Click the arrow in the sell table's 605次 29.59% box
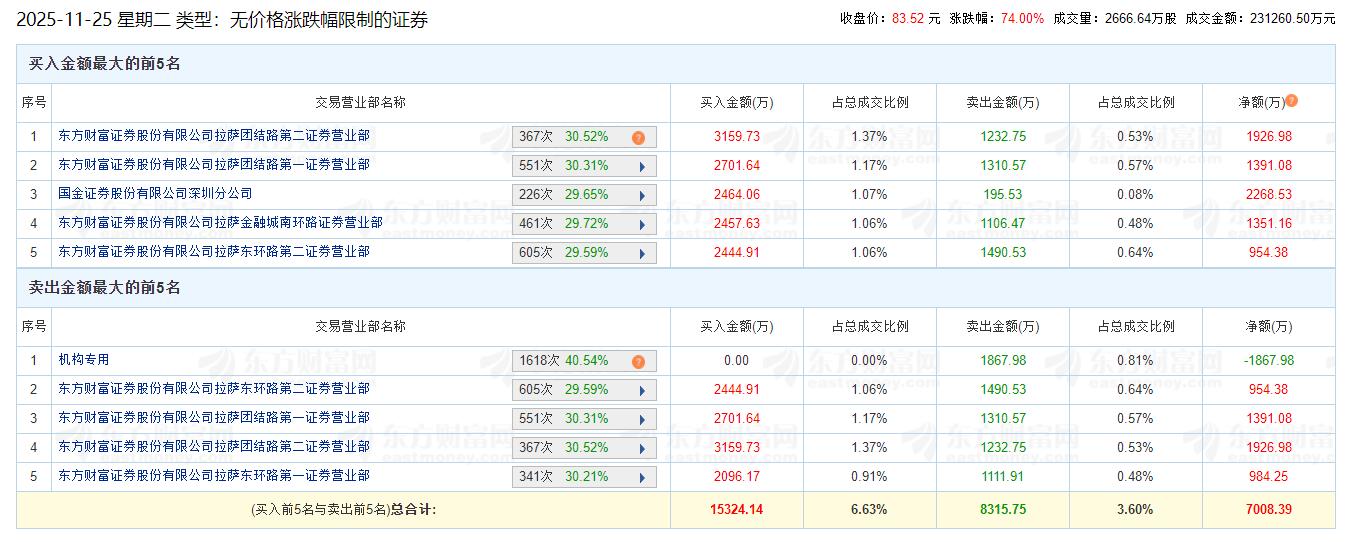Image resolution: width=1353 pixels, height=542 pixels. (x=641, y=390)
